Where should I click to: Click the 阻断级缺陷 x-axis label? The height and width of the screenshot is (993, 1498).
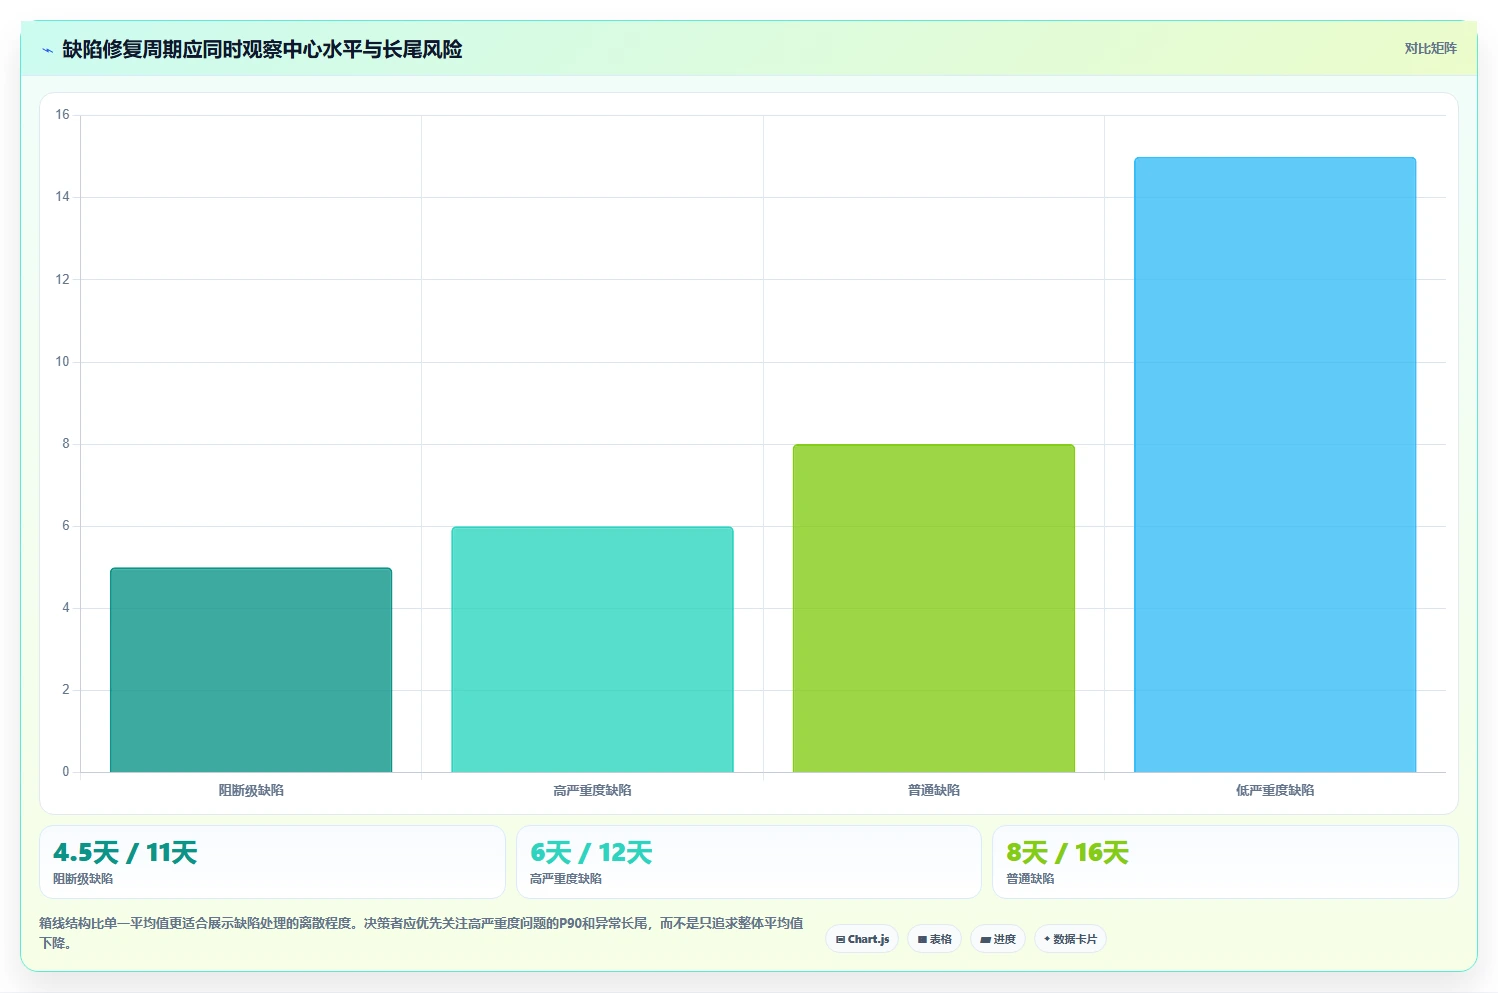click(x=251, y=790)
